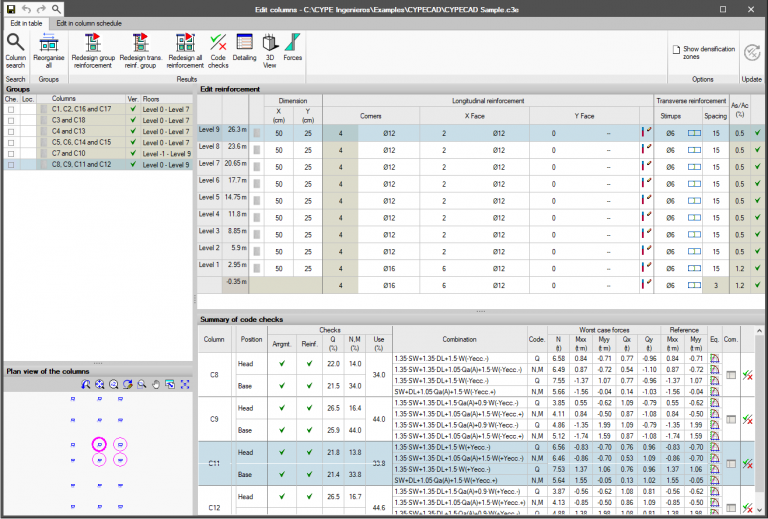This screenshot has height=519, width=768.
Task: Open stirrup arrangement selector for Level 9
Action: tap(694, 133)
